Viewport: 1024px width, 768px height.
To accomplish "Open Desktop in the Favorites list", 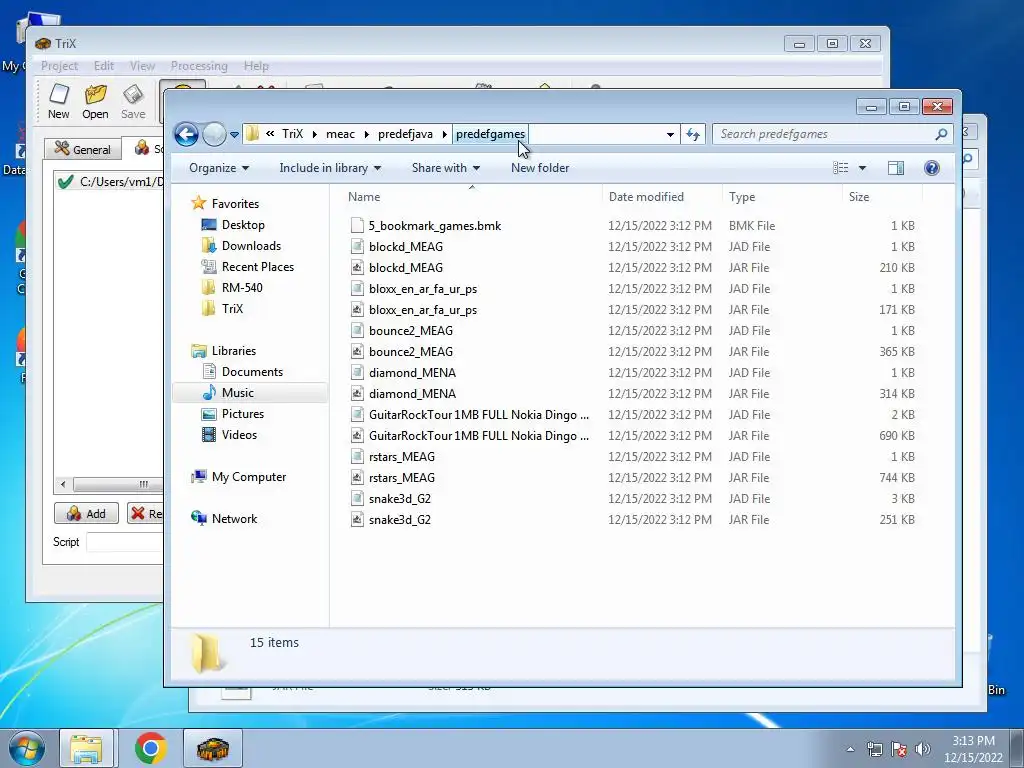I will pyautogui.click(x=243, y=225).
